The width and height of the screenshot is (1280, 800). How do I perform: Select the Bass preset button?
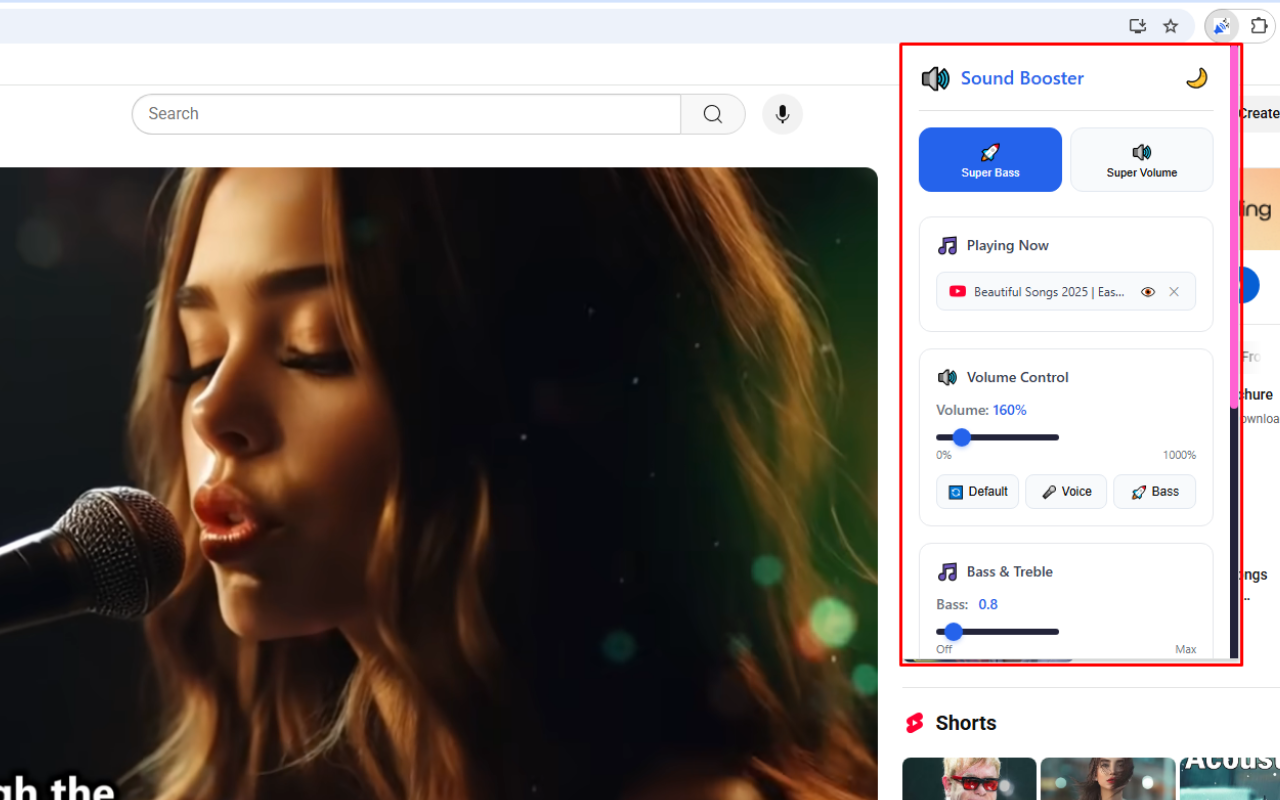point(1154,491)
